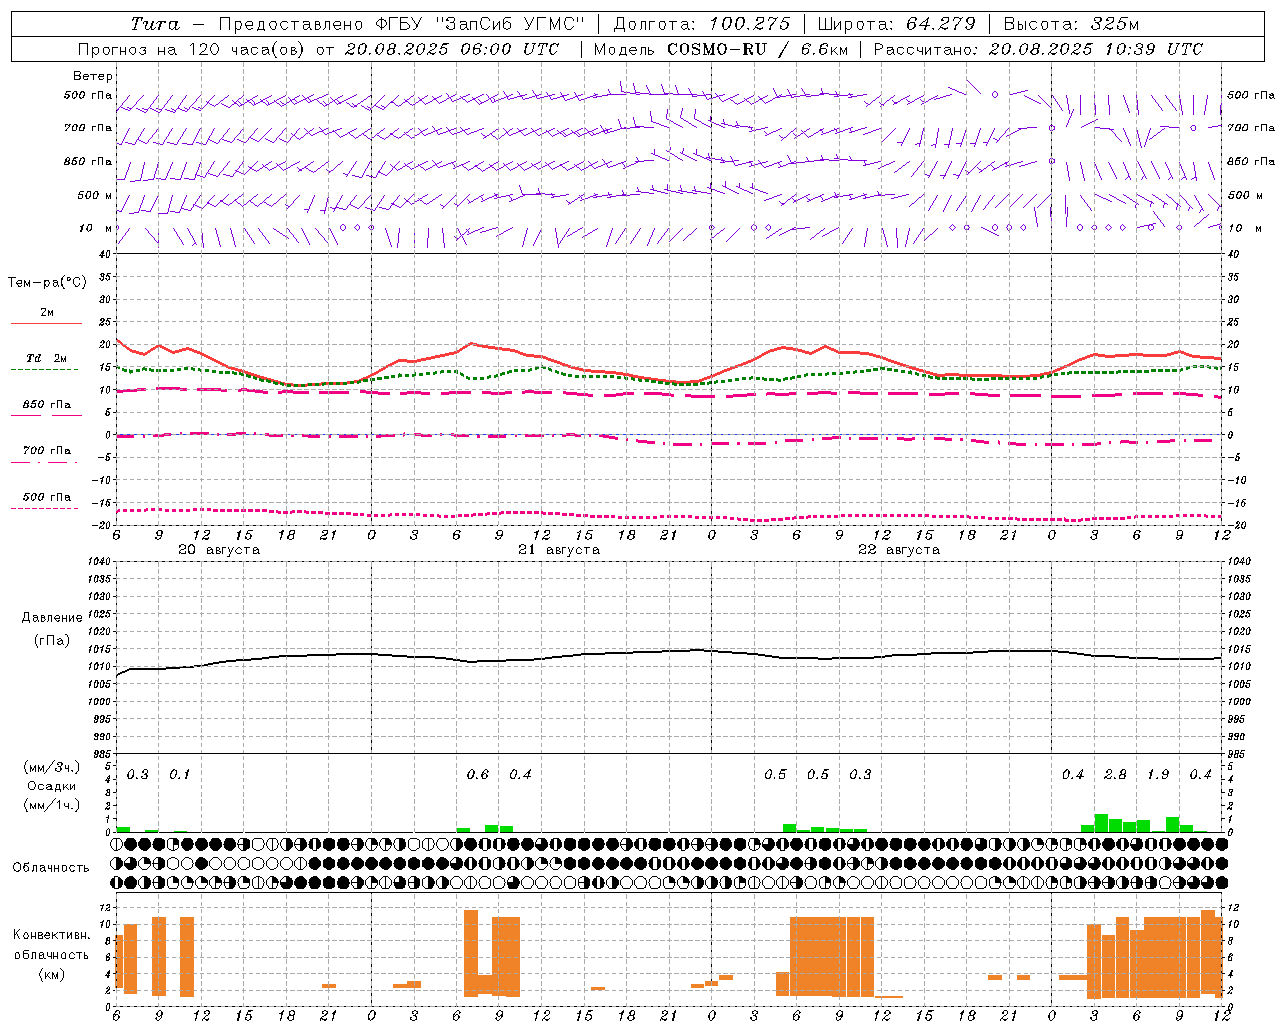Click the "Тем-ра(°C)" temperature panel label

pyautogui.click(x=47, y=283)
